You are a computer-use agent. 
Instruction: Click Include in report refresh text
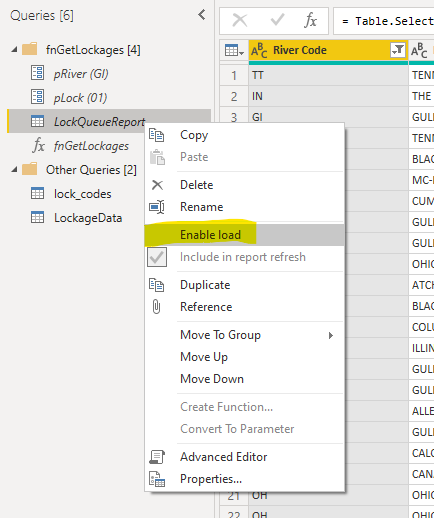[243, 257]
